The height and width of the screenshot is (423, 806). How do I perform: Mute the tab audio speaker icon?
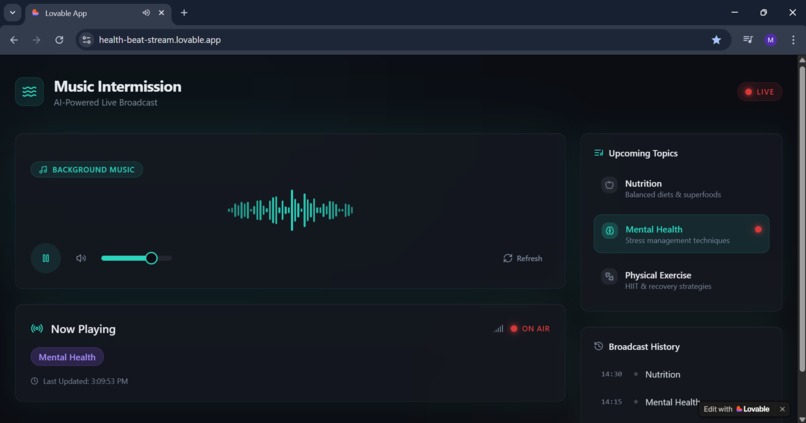(146, 13)
